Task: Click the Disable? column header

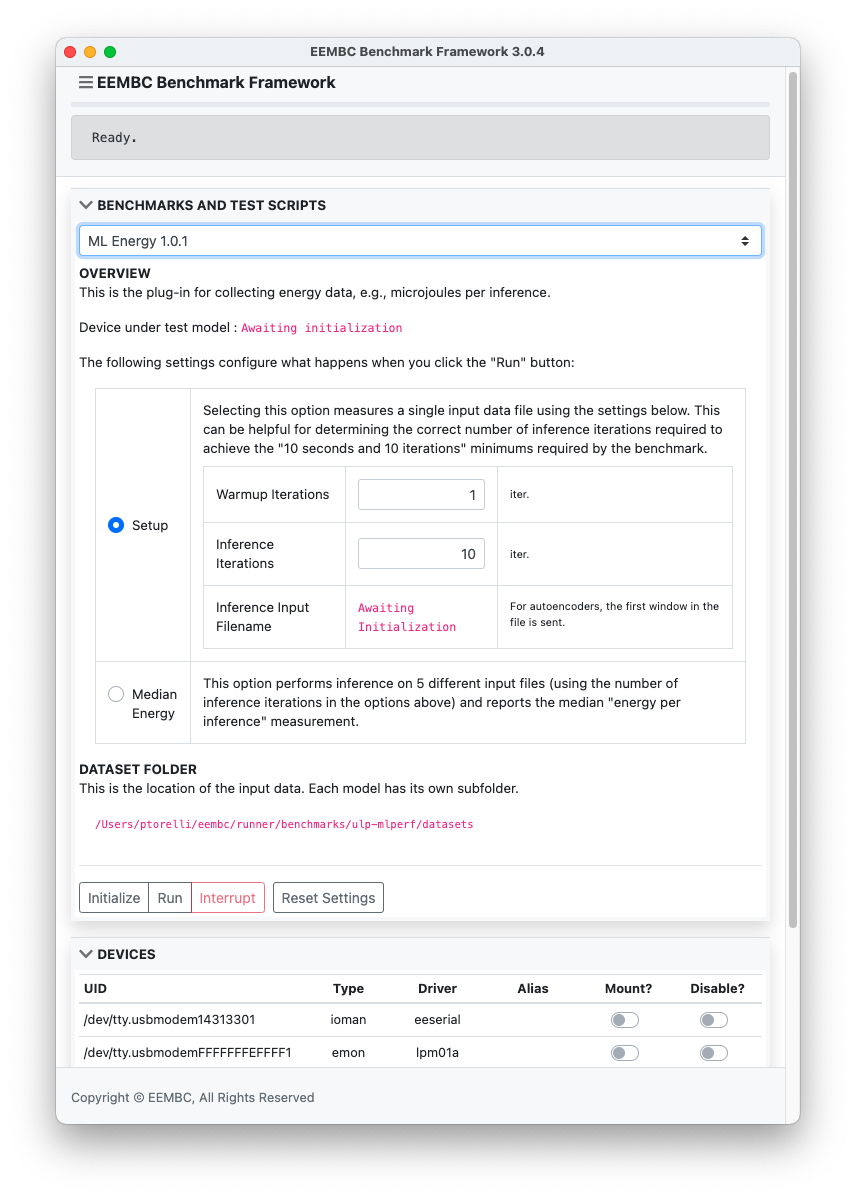Action: point(717,989)
